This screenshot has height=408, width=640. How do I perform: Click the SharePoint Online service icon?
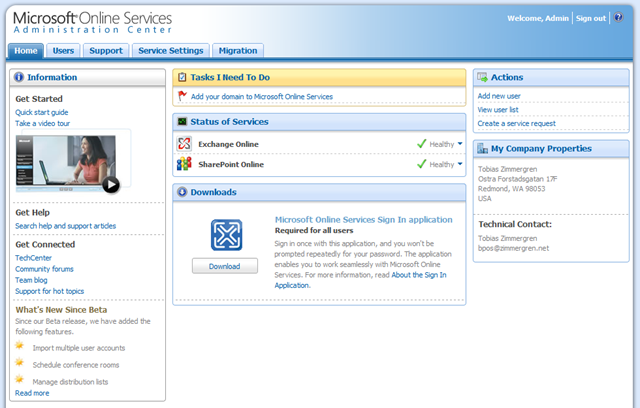coord(184,164)
